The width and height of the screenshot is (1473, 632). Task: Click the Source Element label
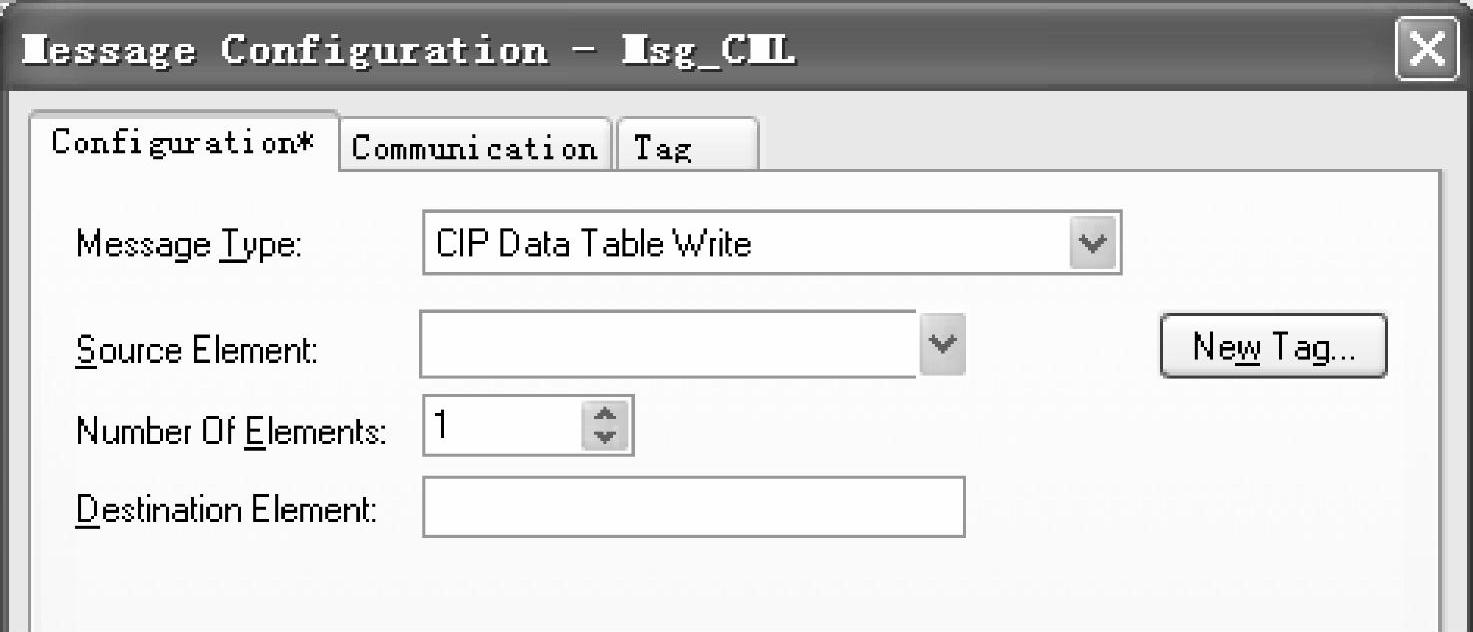click(196, 350)
